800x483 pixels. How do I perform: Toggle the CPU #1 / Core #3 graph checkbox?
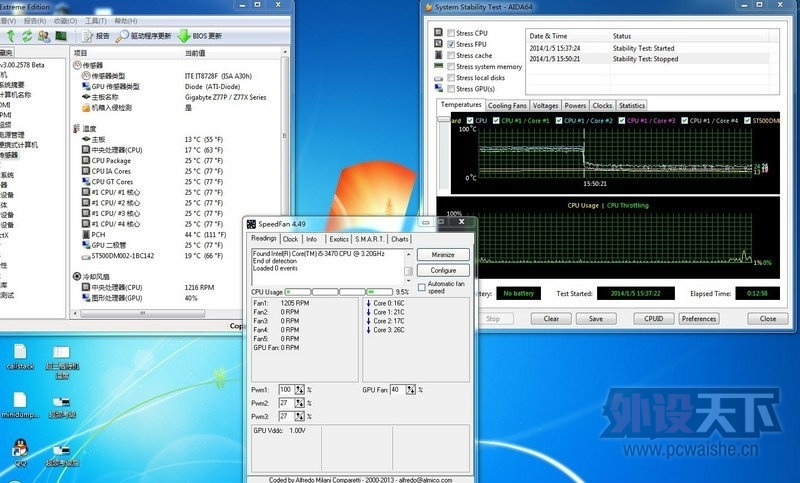[621, 120]
